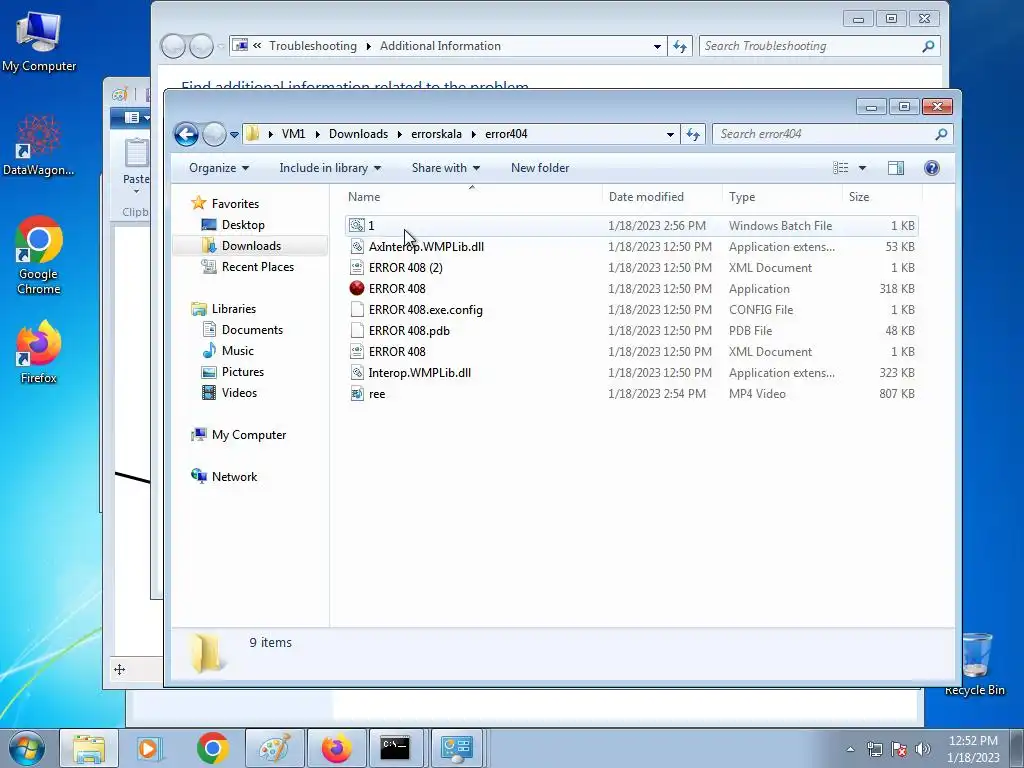The image size is (1024, 768).
Task: Switch to Command Prompt on the taskbar
Action: [x=395, y=748]
